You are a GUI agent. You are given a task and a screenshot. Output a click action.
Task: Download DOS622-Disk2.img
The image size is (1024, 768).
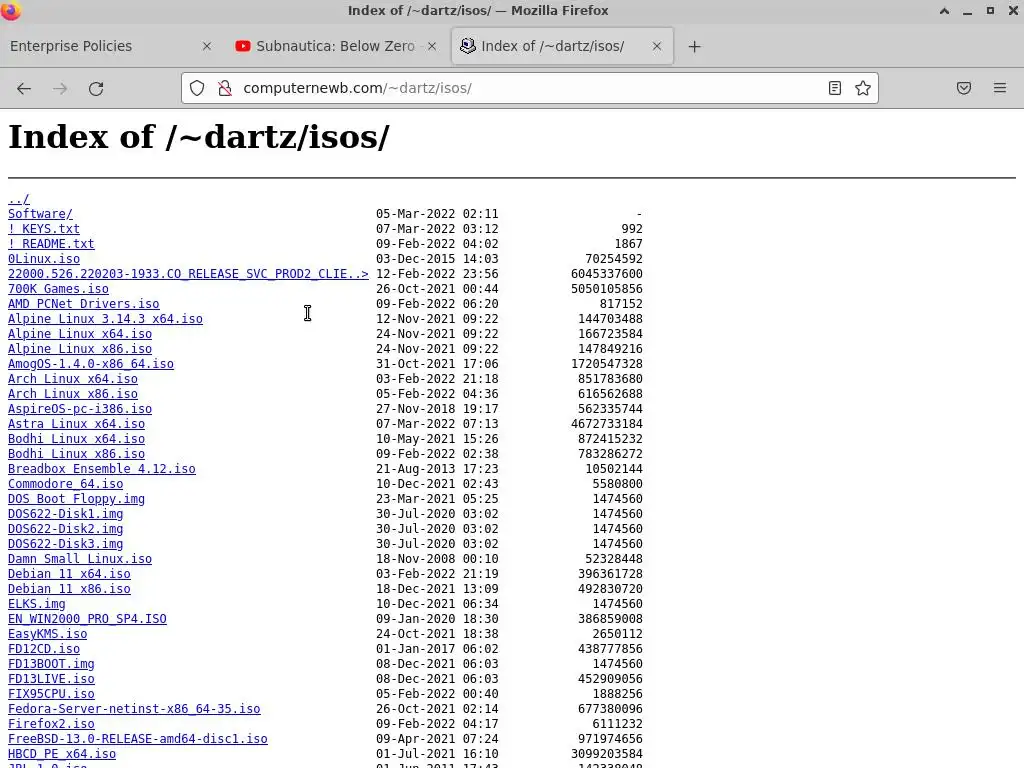click(x=65, y=530)
